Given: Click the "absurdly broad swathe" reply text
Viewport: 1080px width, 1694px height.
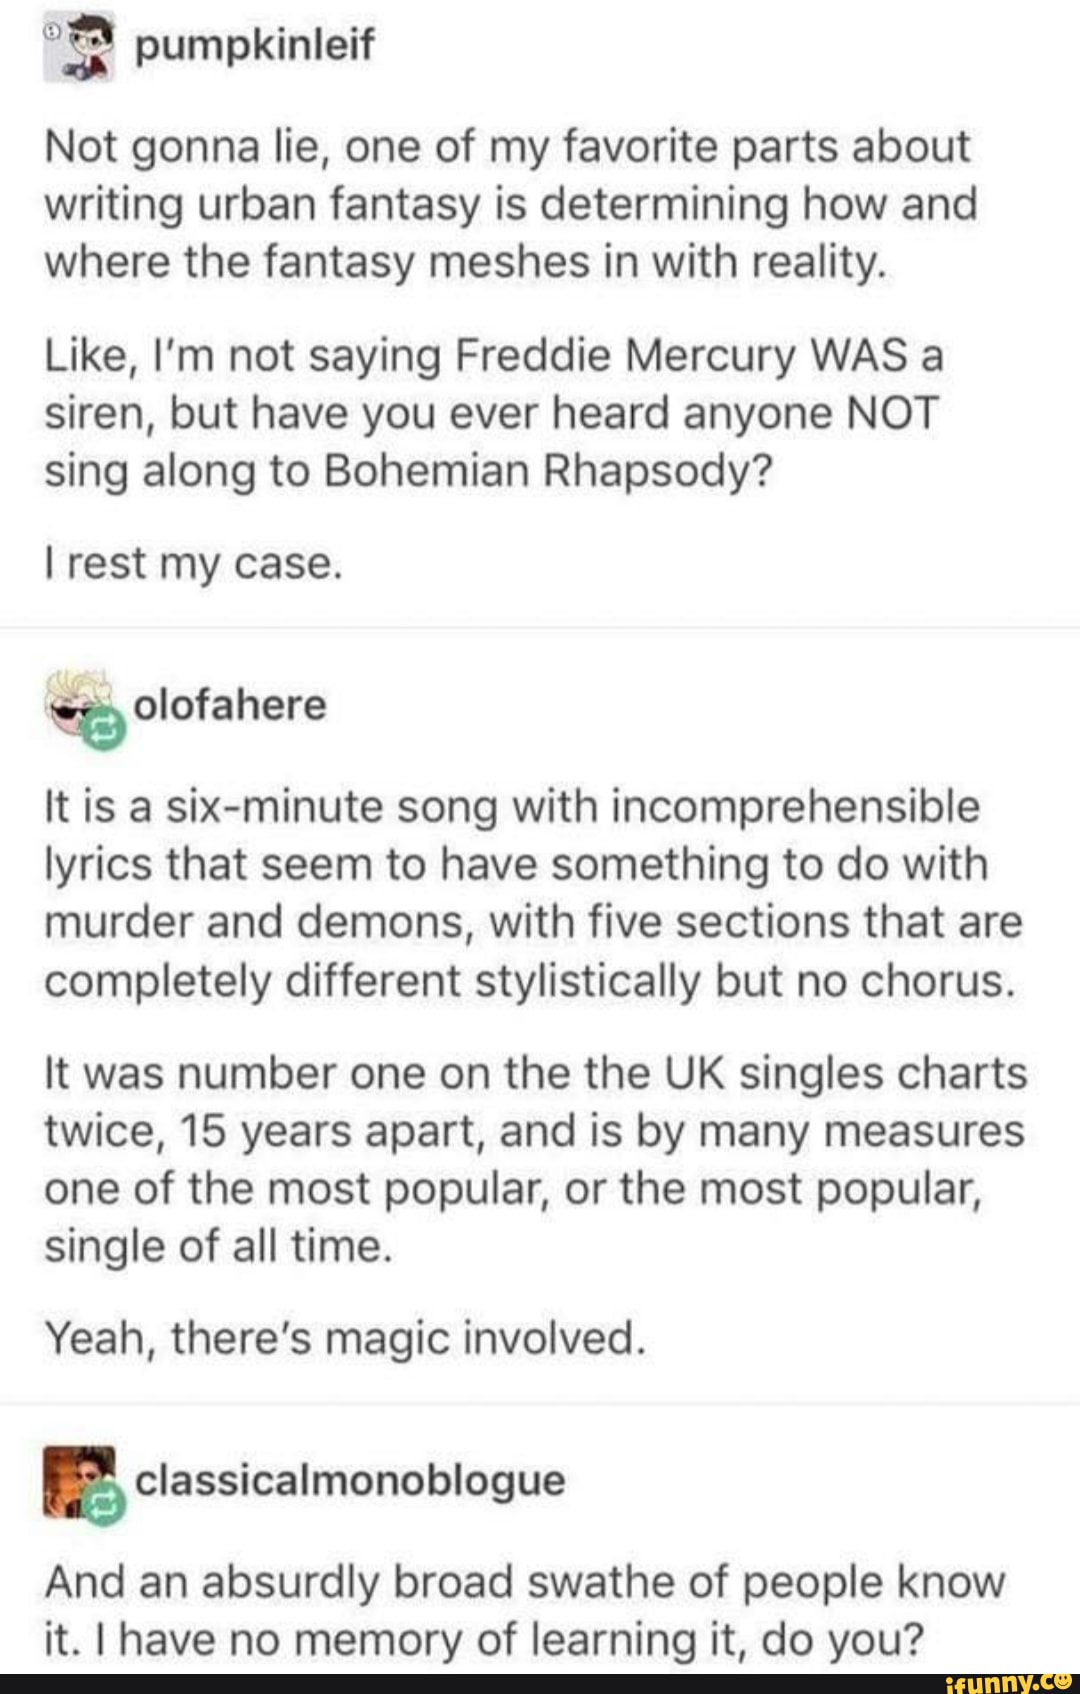Looking at the screenshot, I should click(524, 1610).
